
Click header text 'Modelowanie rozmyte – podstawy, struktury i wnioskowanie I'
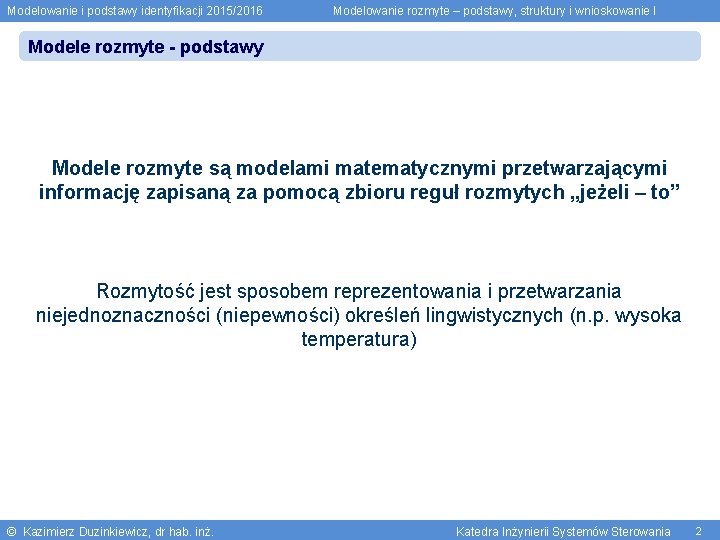click(x=494, y=11)
